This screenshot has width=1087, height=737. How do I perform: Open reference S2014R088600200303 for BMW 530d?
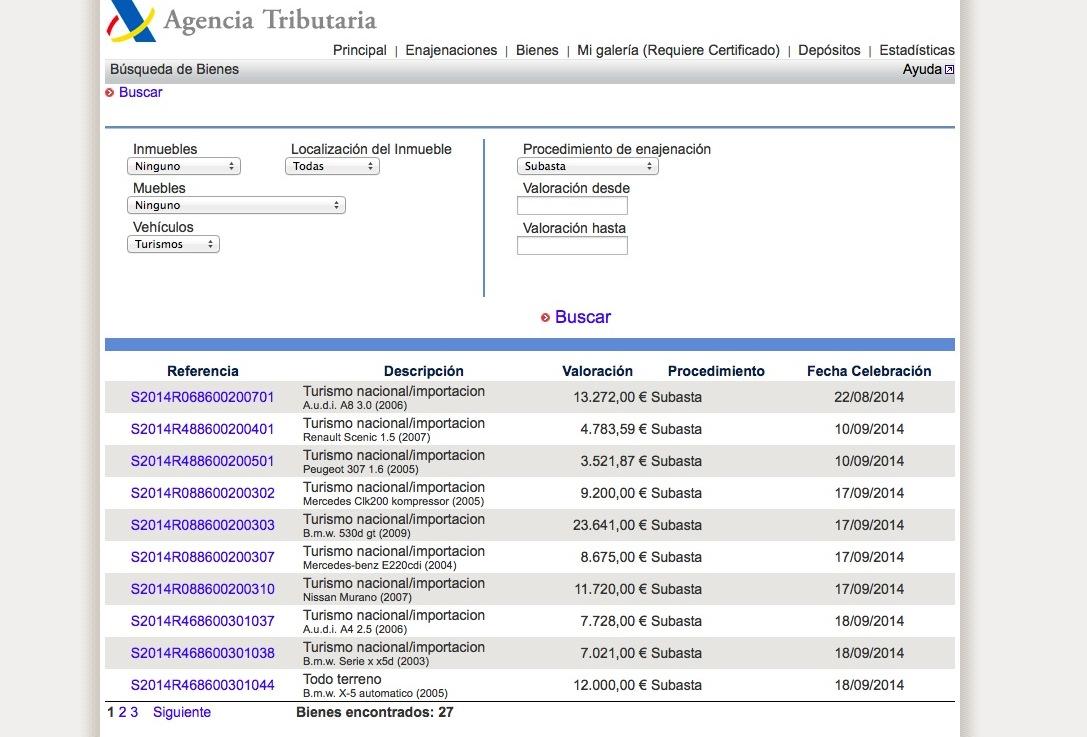coord(202,525)
